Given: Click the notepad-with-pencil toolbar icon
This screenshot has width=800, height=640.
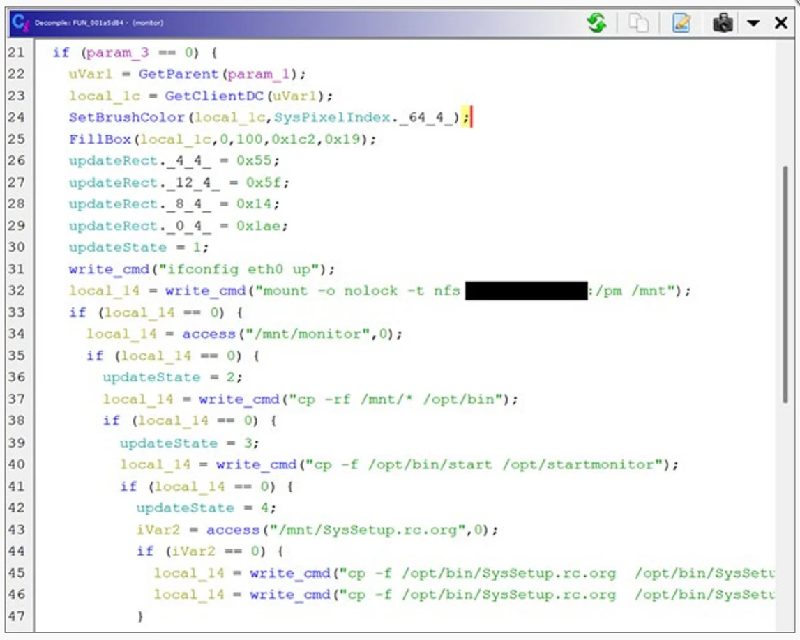Looking at the screenshot, I should tap(681, 22).
